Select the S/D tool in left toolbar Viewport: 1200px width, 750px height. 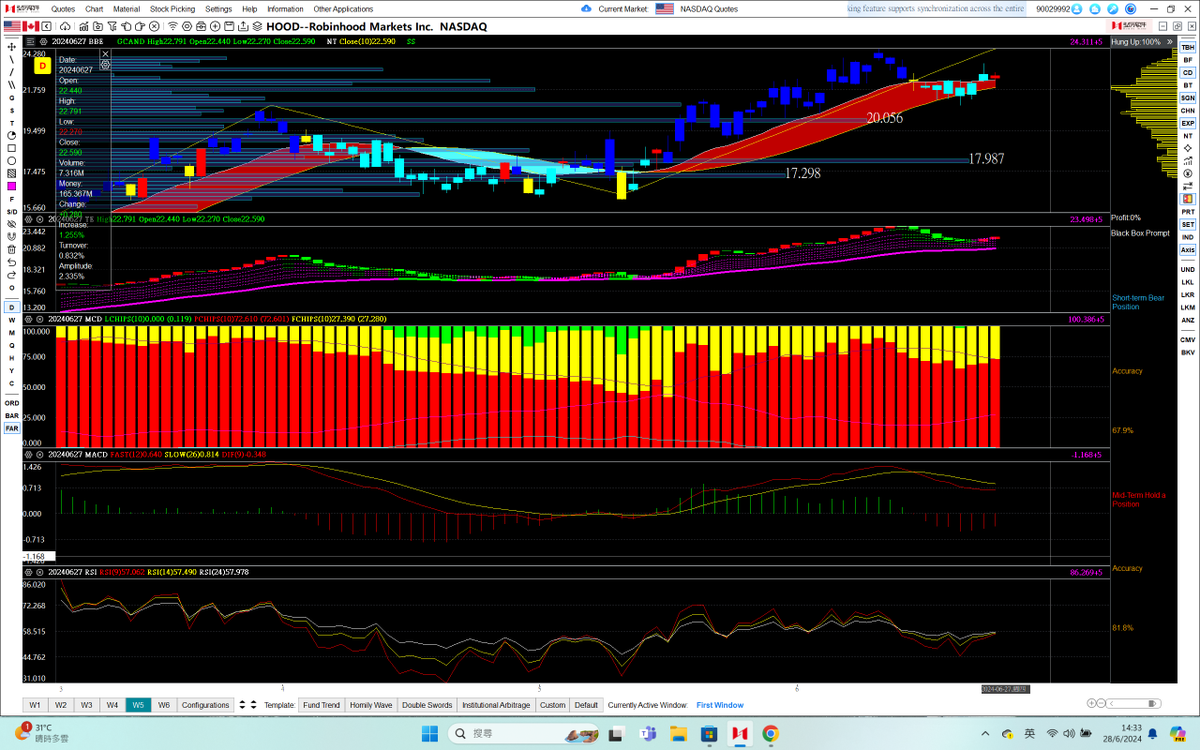point(12,212)
